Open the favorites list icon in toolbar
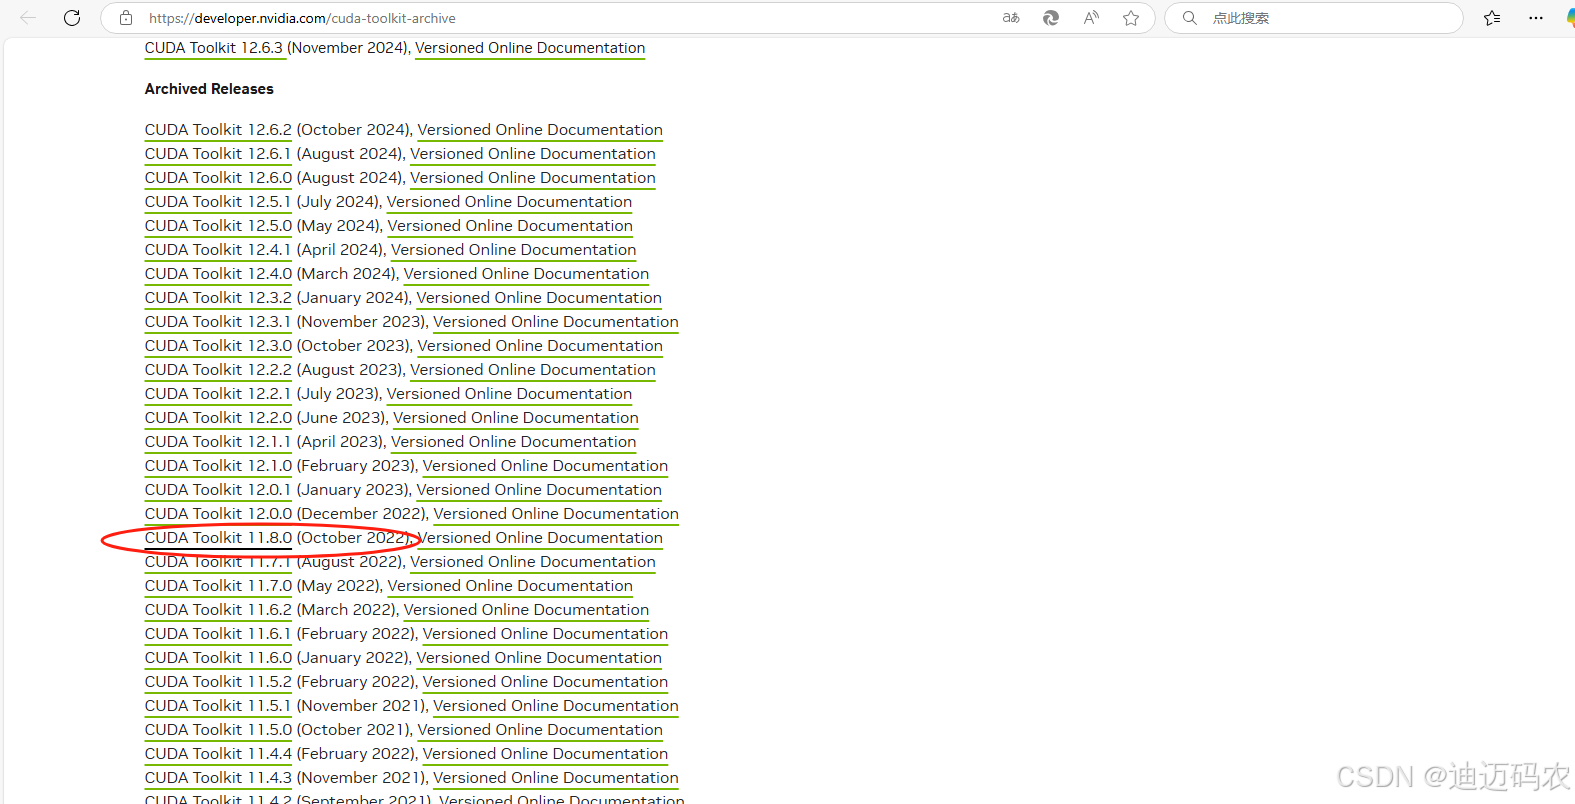 pos(1492,18)
